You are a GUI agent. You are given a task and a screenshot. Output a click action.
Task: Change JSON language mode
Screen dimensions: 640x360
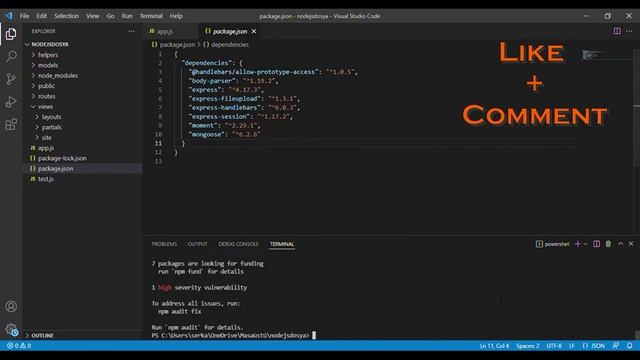(x=594, y=346)
